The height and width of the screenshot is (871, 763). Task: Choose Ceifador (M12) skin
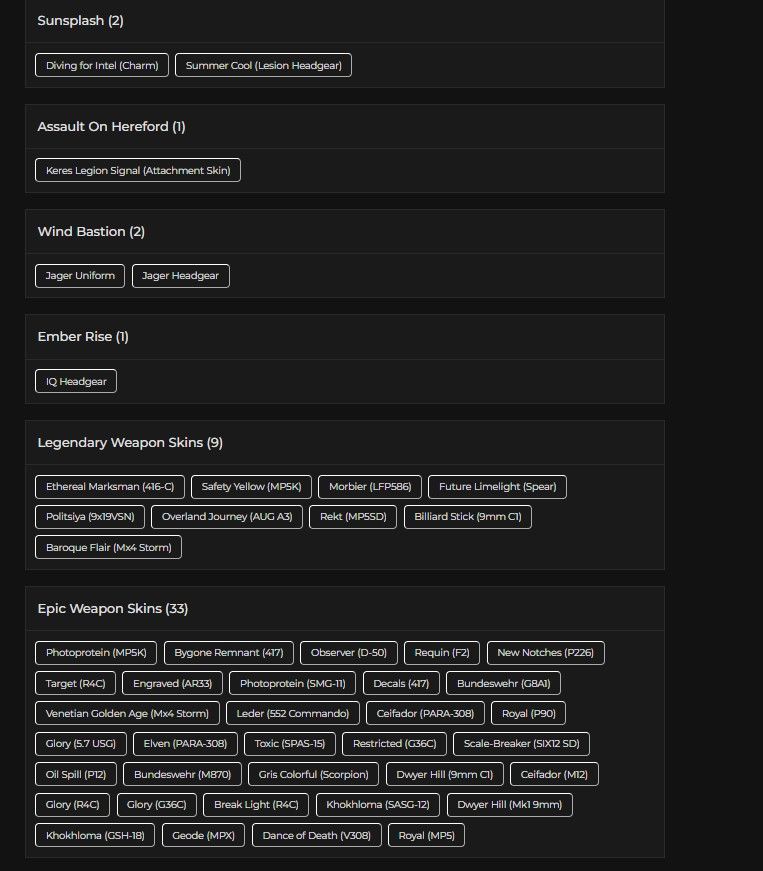(554, 774)
